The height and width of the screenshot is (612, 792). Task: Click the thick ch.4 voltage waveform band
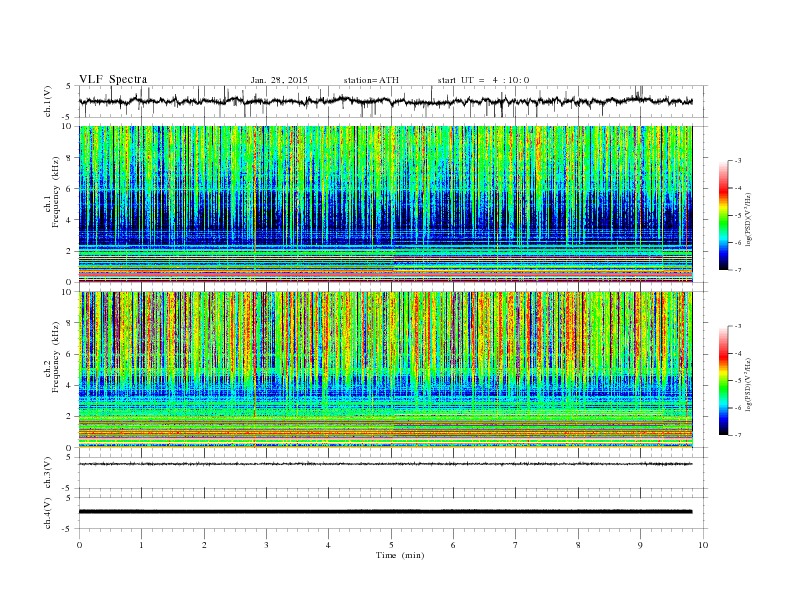pyautogui.click(x=385, y=512)
